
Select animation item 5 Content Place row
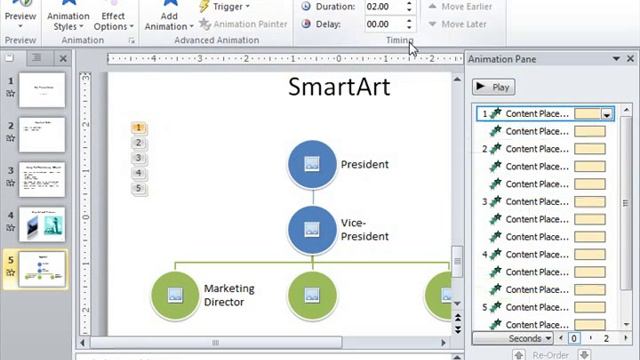click(545, 307)
